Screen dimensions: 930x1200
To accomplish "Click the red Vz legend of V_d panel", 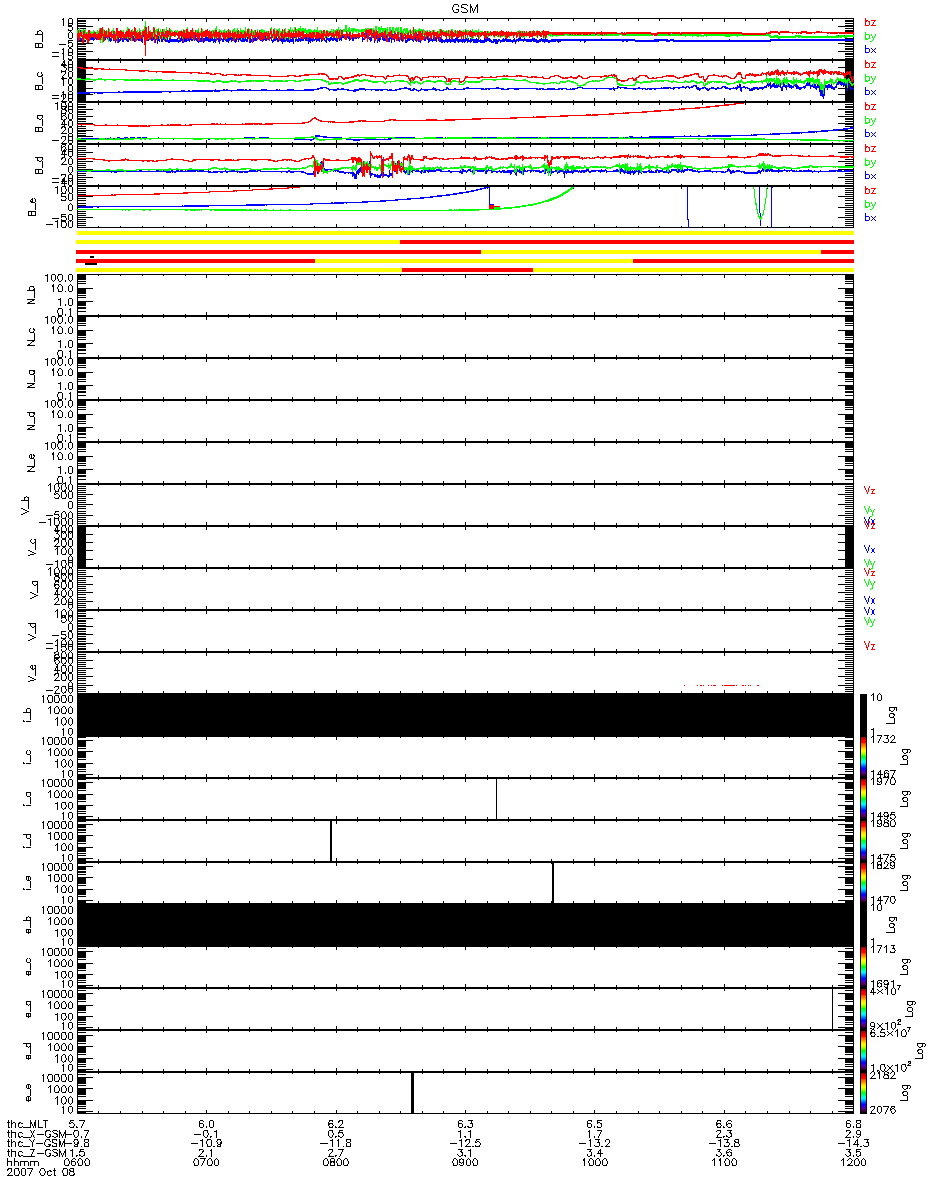I will [870, 646].
